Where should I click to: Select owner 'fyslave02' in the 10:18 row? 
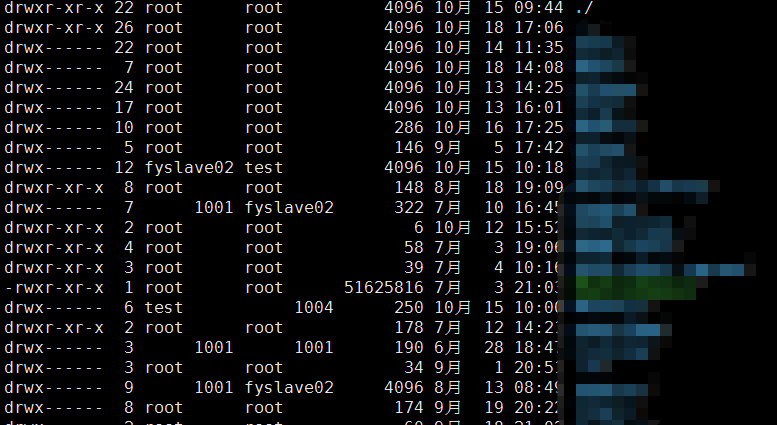pyautogui.click(x=189, y=167)
